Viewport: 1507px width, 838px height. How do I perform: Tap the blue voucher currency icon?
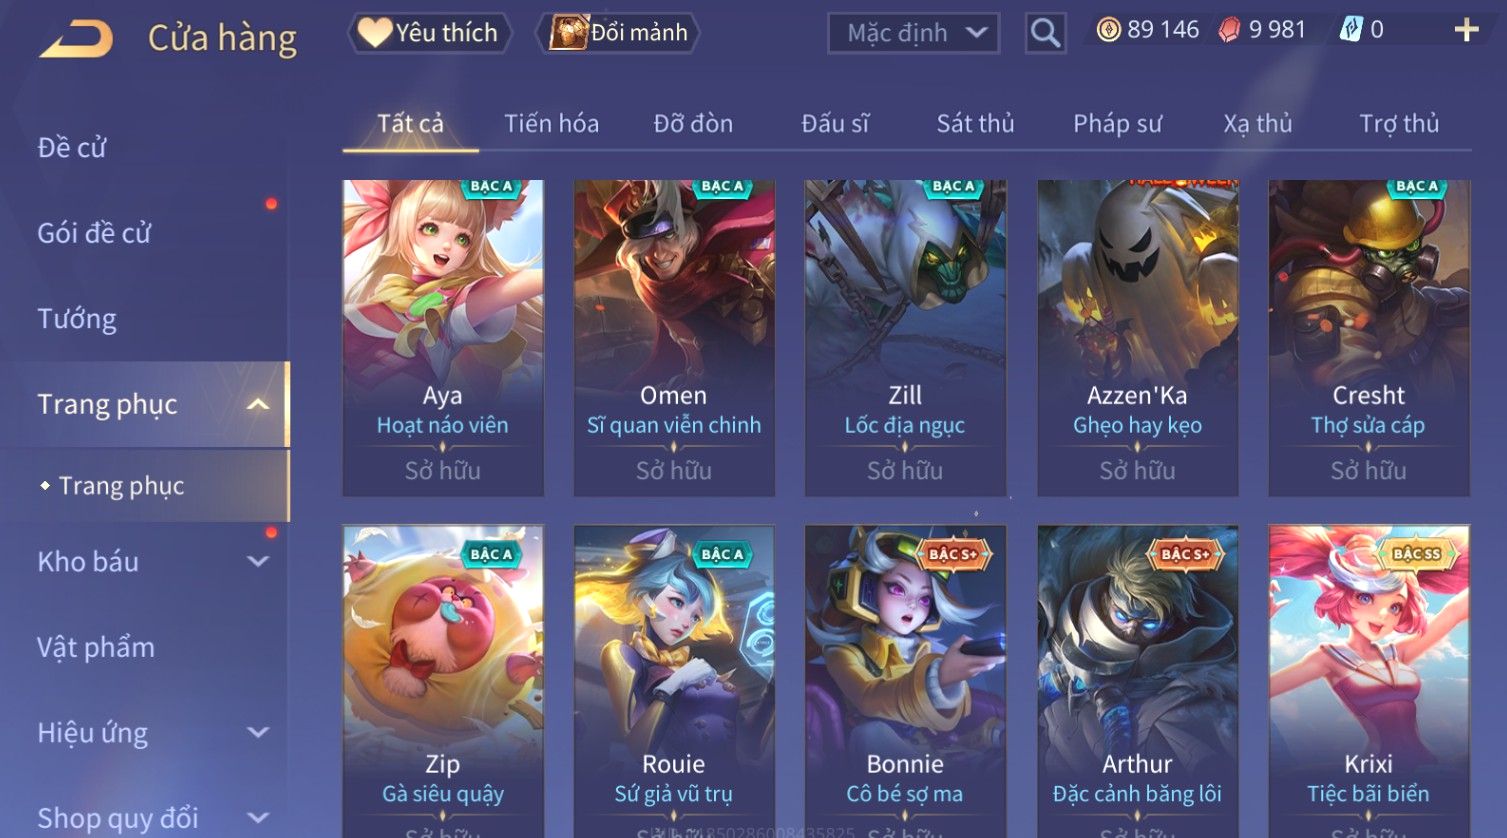click(1351, 30)
